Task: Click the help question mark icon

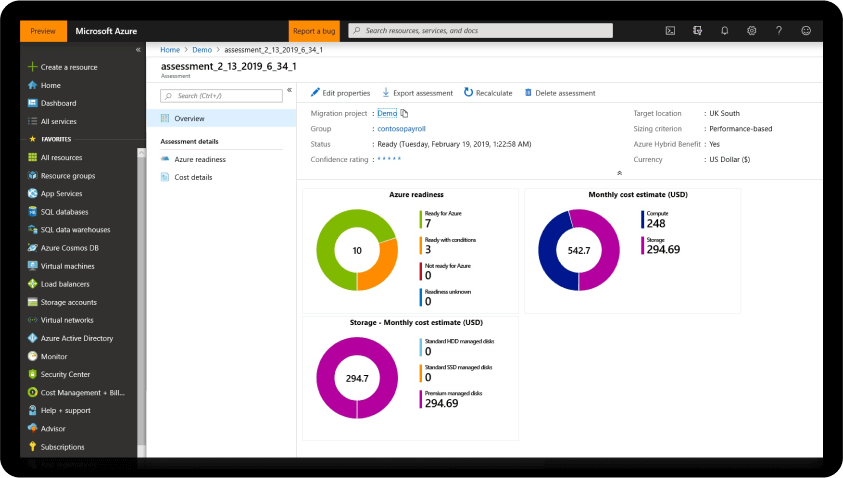Action: click(778, 31)
